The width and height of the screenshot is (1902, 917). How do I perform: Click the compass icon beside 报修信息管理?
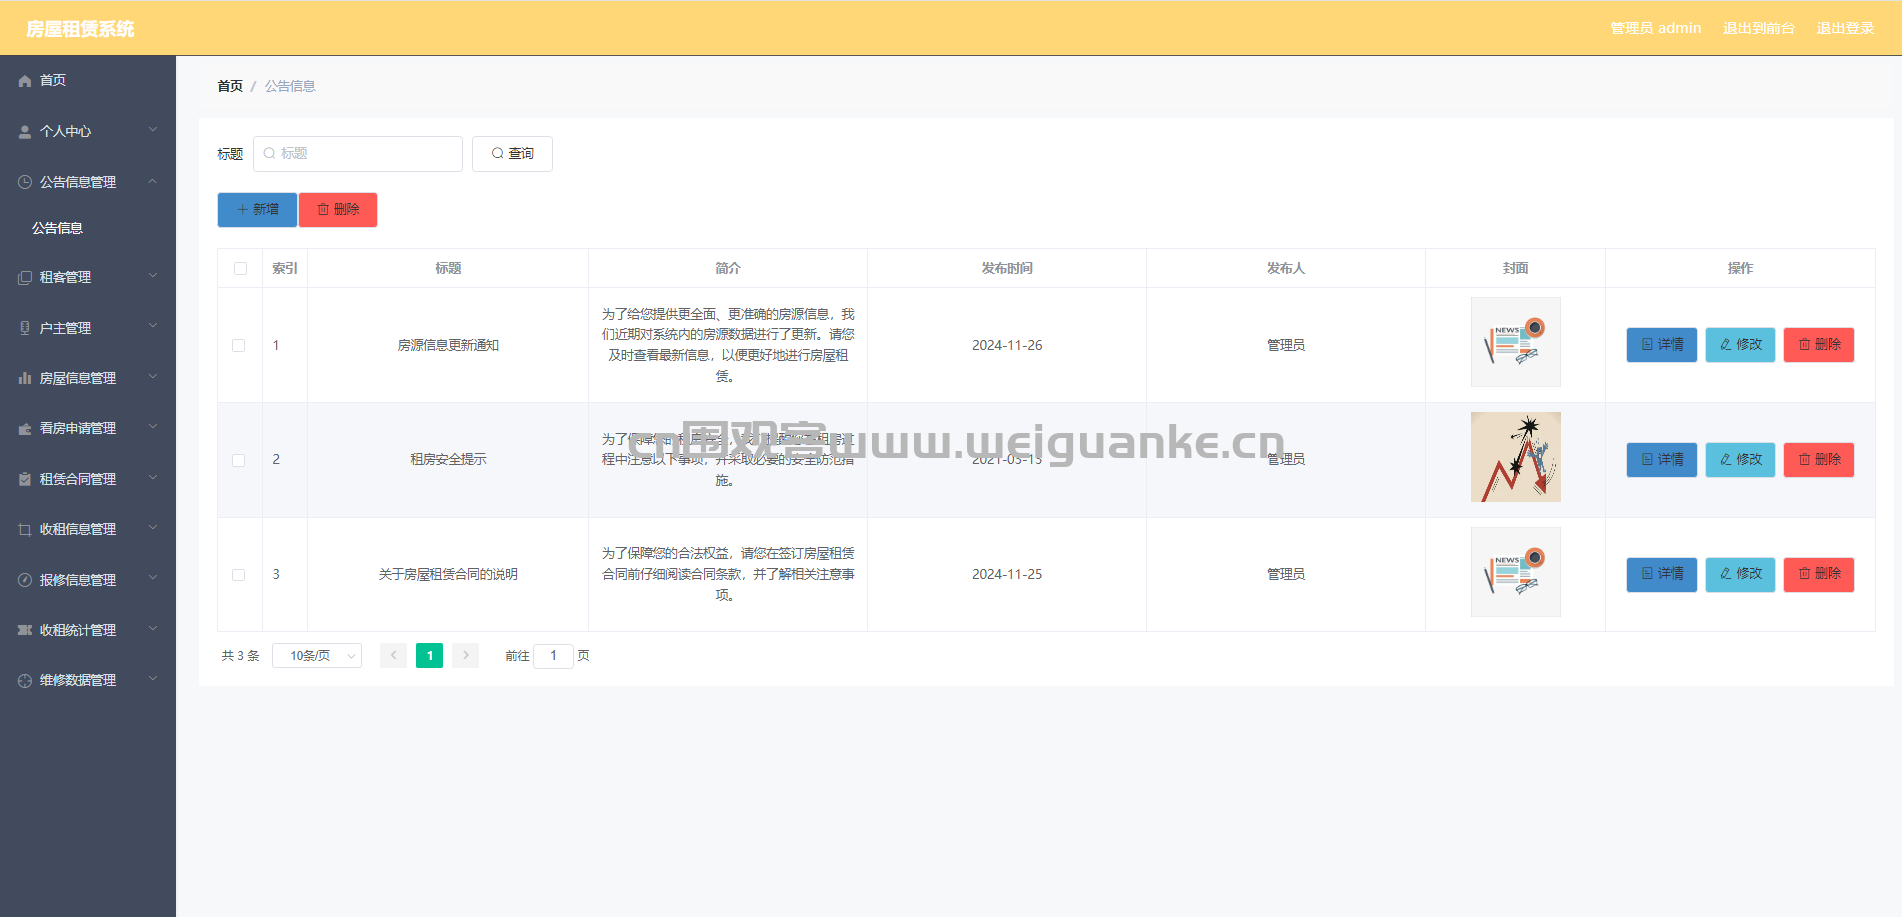coord(25,580)
